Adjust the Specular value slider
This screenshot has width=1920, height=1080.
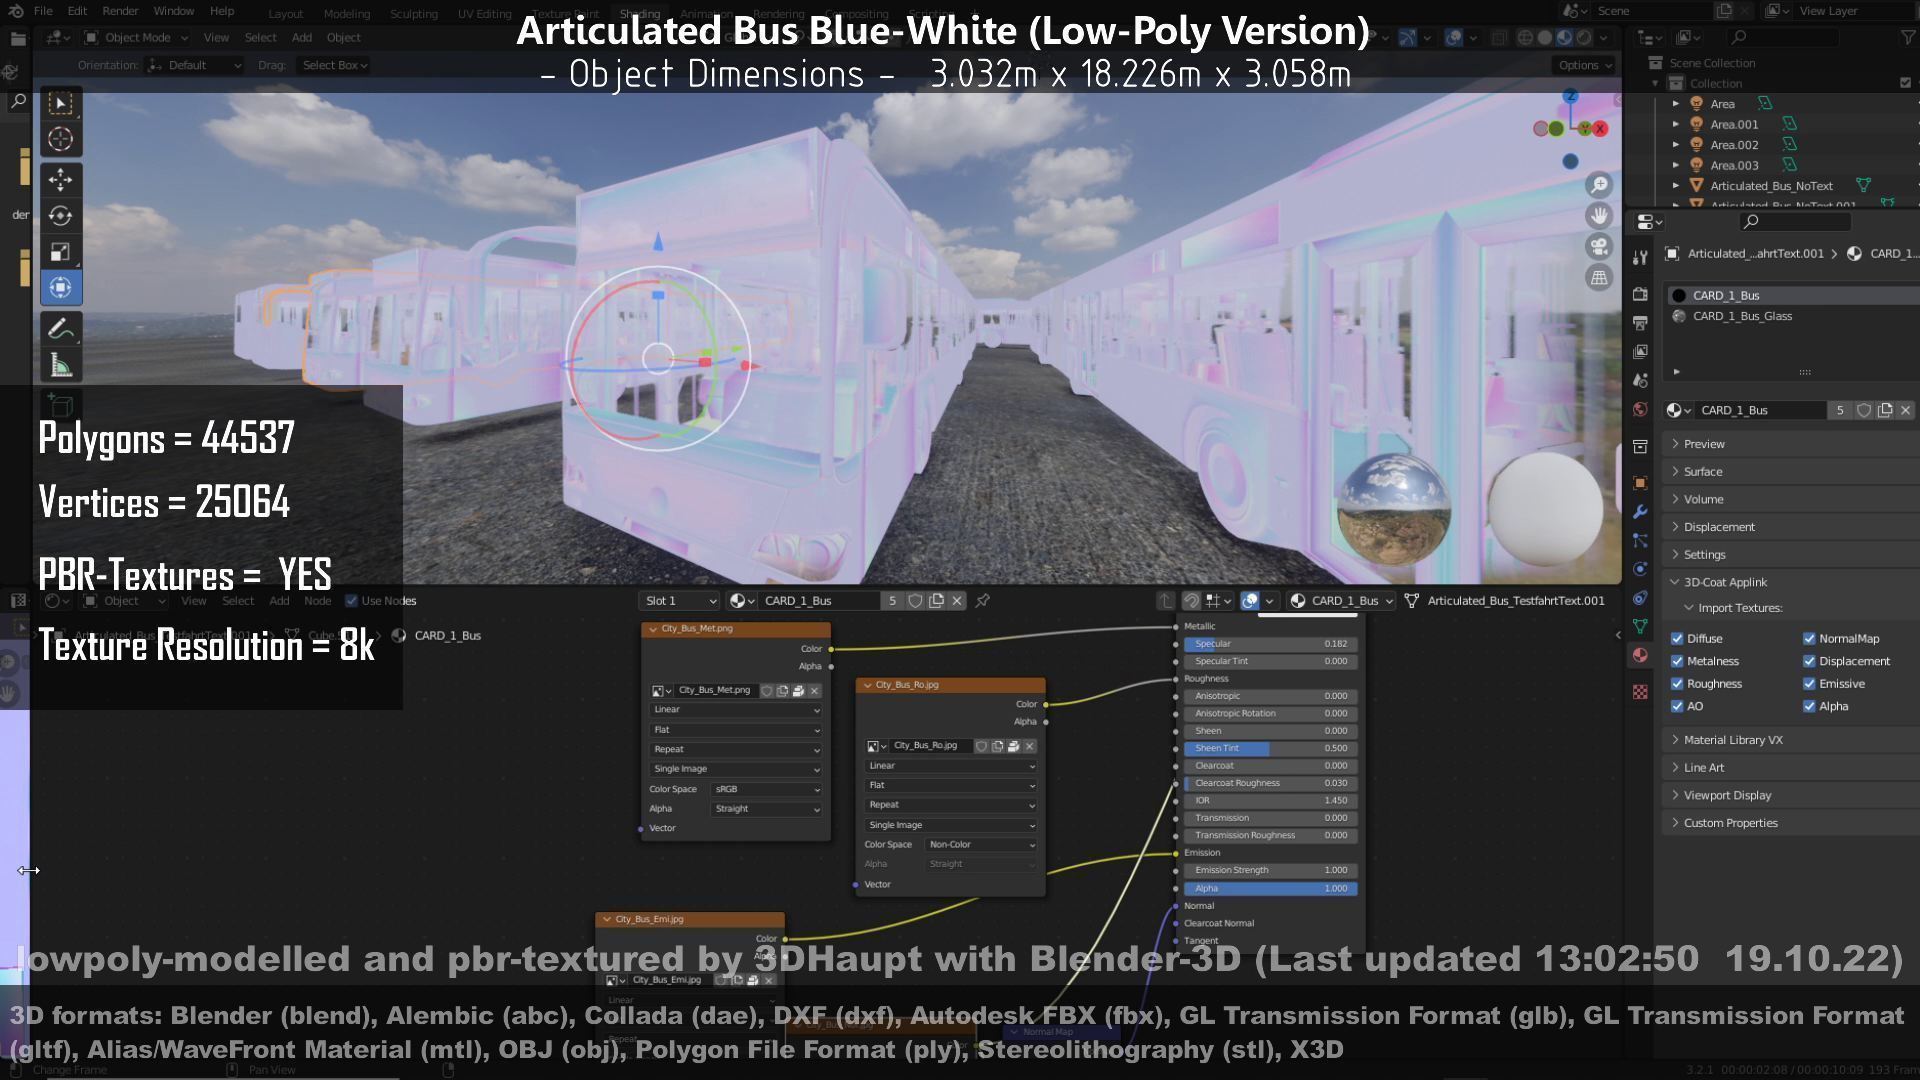1270,644
